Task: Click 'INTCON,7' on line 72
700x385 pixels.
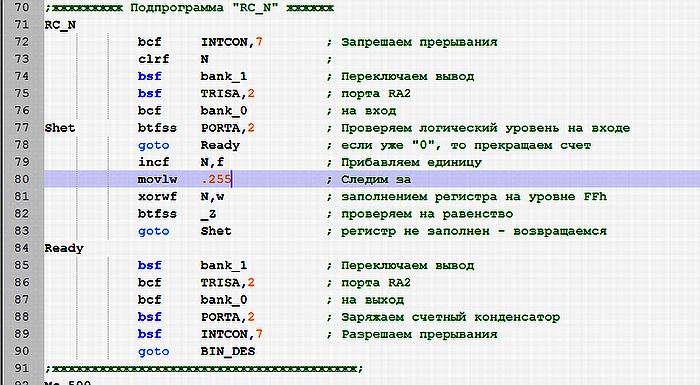Action: [x=231, y=42]
